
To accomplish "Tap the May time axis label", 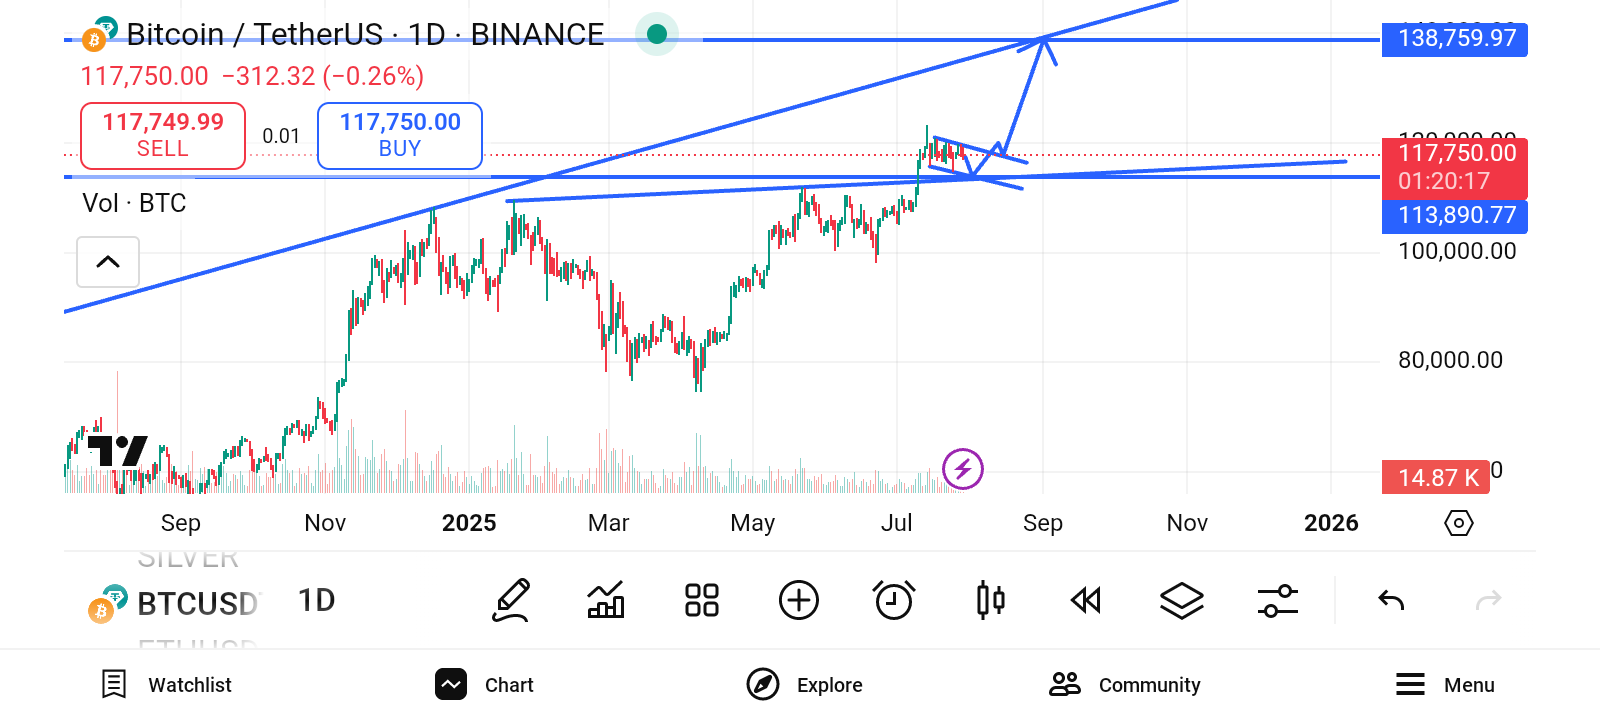I will tap(753, 523).
